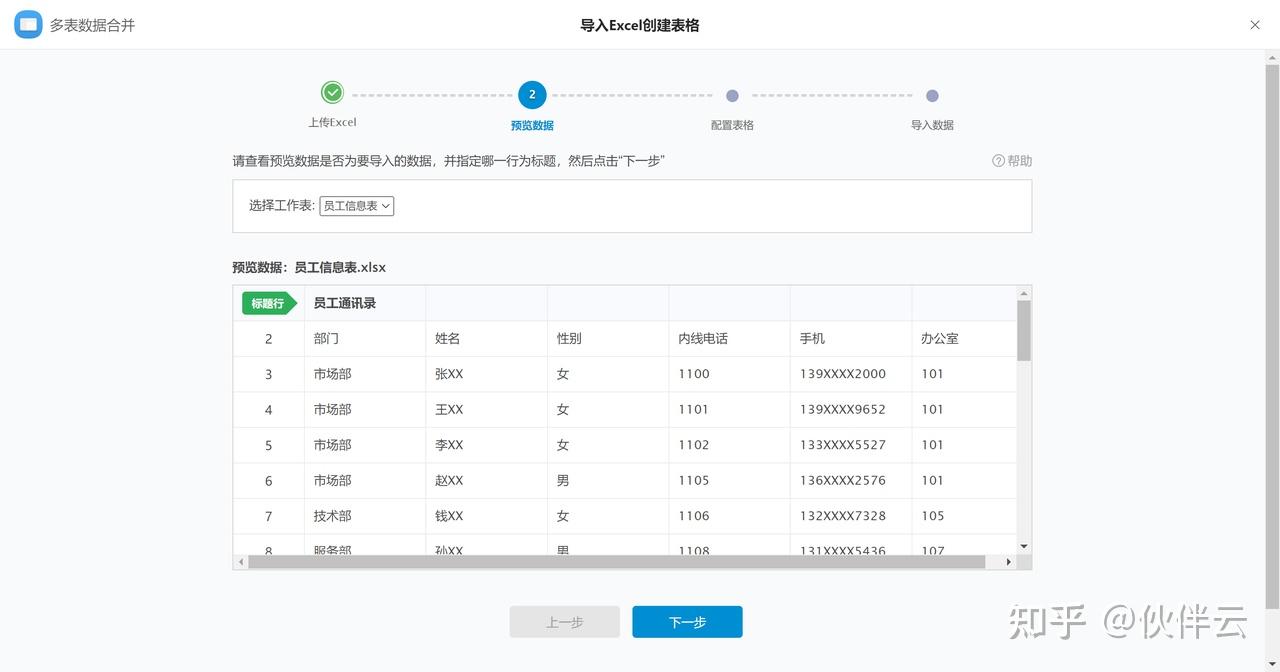Click the 部门 cell
Screen dimensions: 1280x672
pos(365,339)
